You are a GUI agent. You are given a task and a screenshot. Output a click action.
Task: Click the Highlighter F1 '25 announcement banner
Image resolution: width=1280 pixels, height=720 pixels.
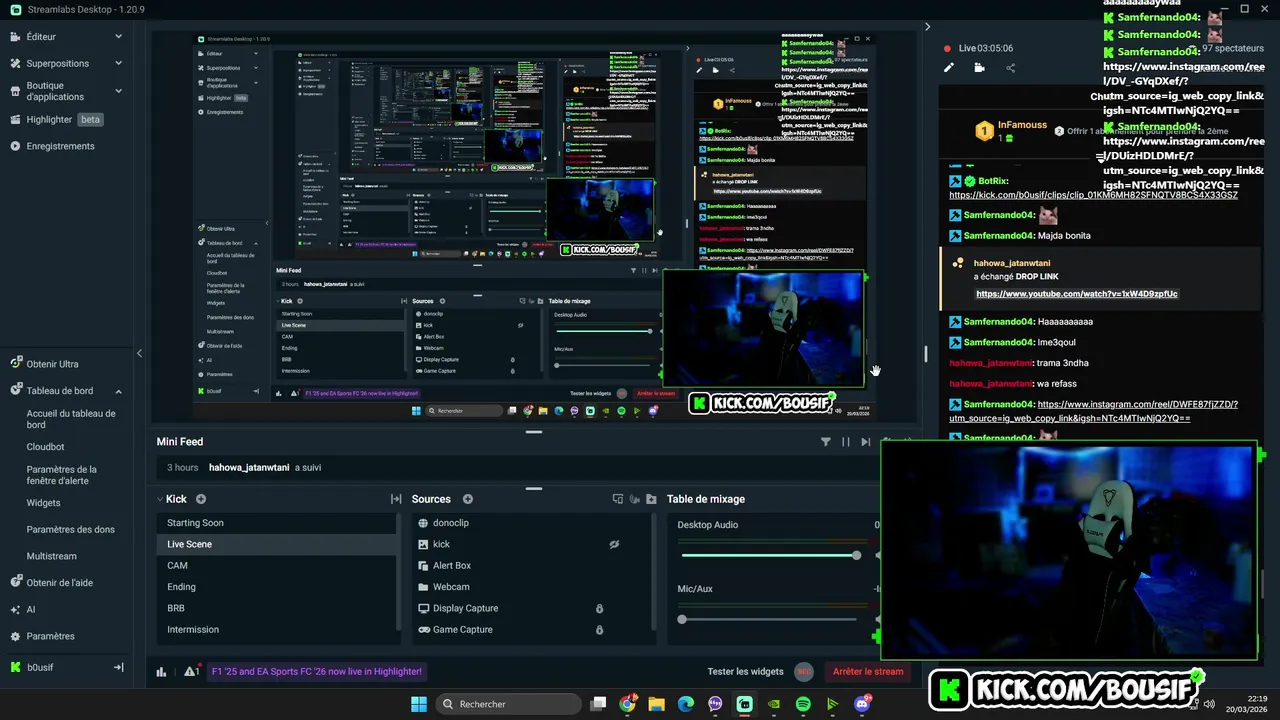pos(317,672)
